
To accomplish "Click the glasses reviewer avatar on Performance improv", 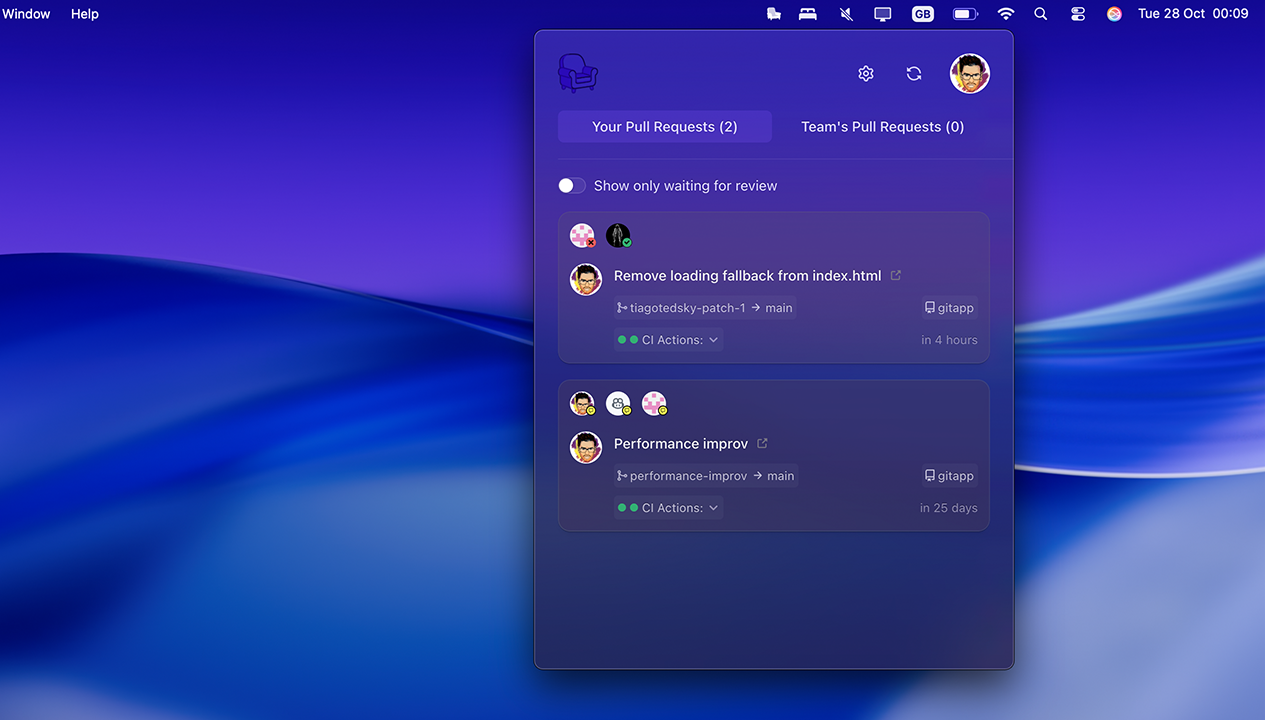I will point(582,404).
